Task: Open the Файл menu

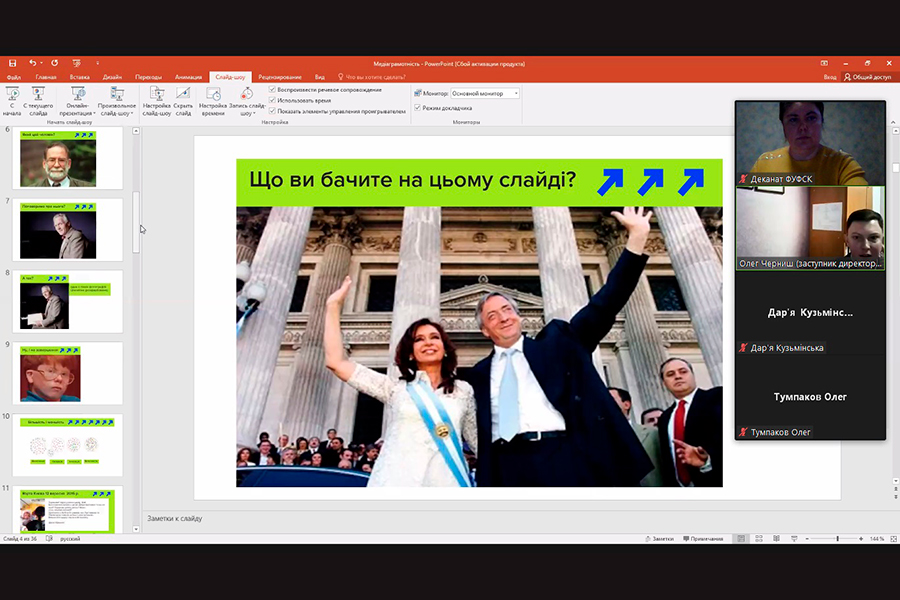Action: click(x=14, y=77)
